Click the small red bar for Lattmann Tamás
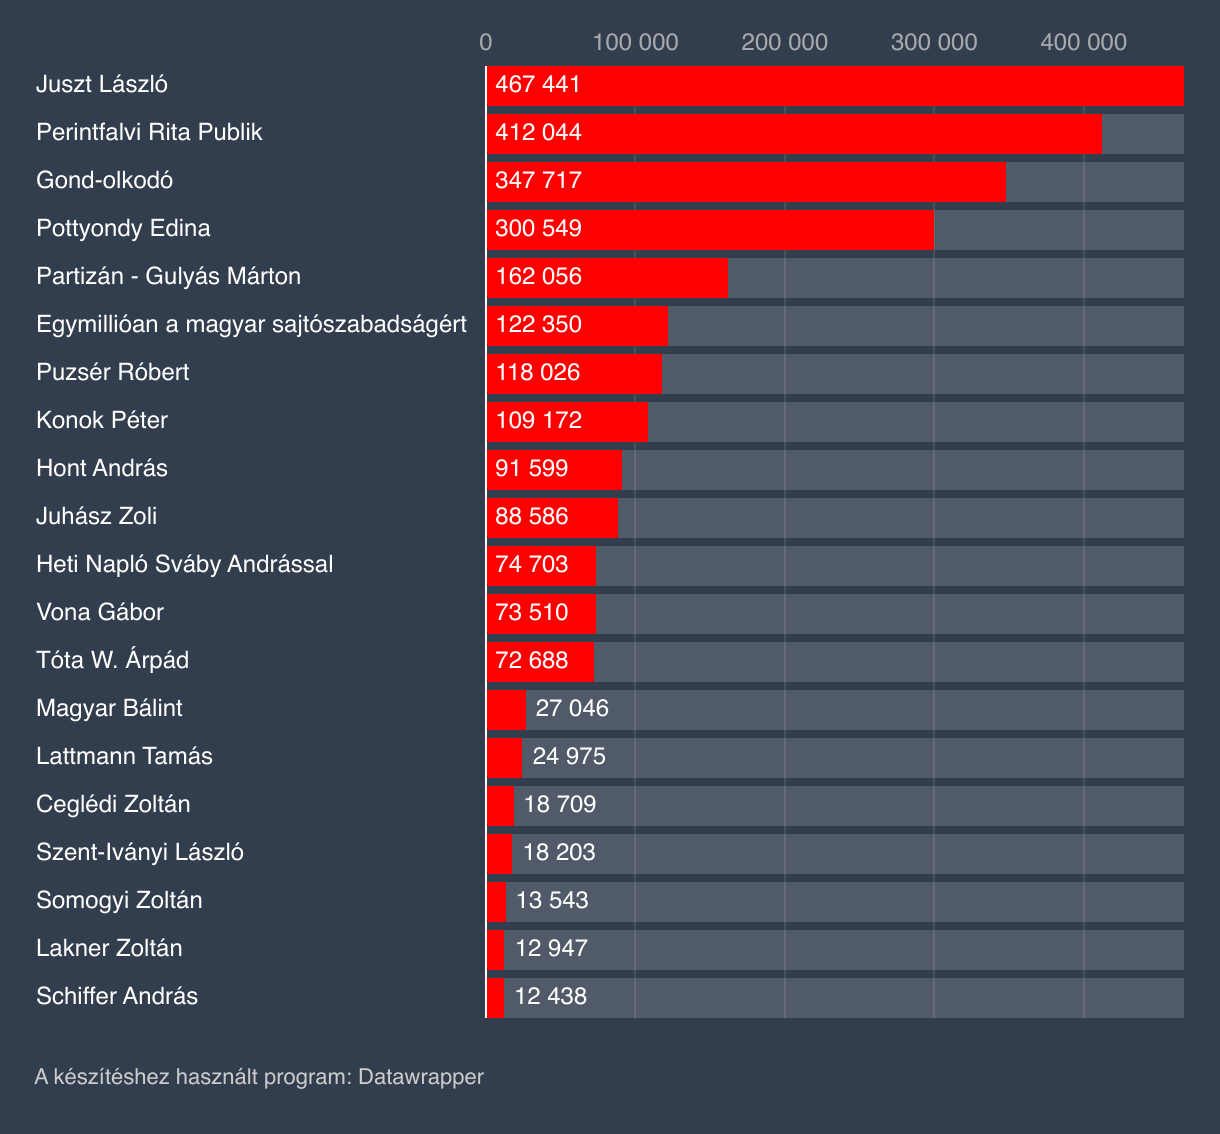 click(x=503, y=757)
